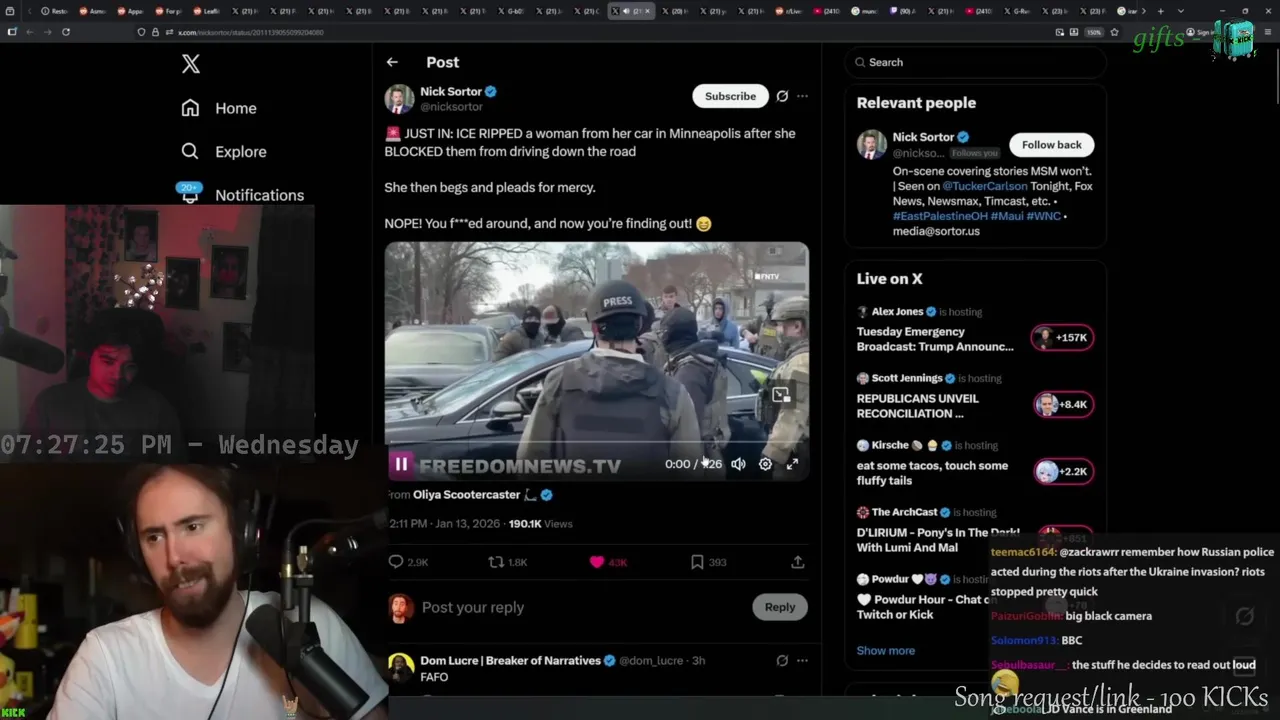Show more live broadcasts

[885, 650]
